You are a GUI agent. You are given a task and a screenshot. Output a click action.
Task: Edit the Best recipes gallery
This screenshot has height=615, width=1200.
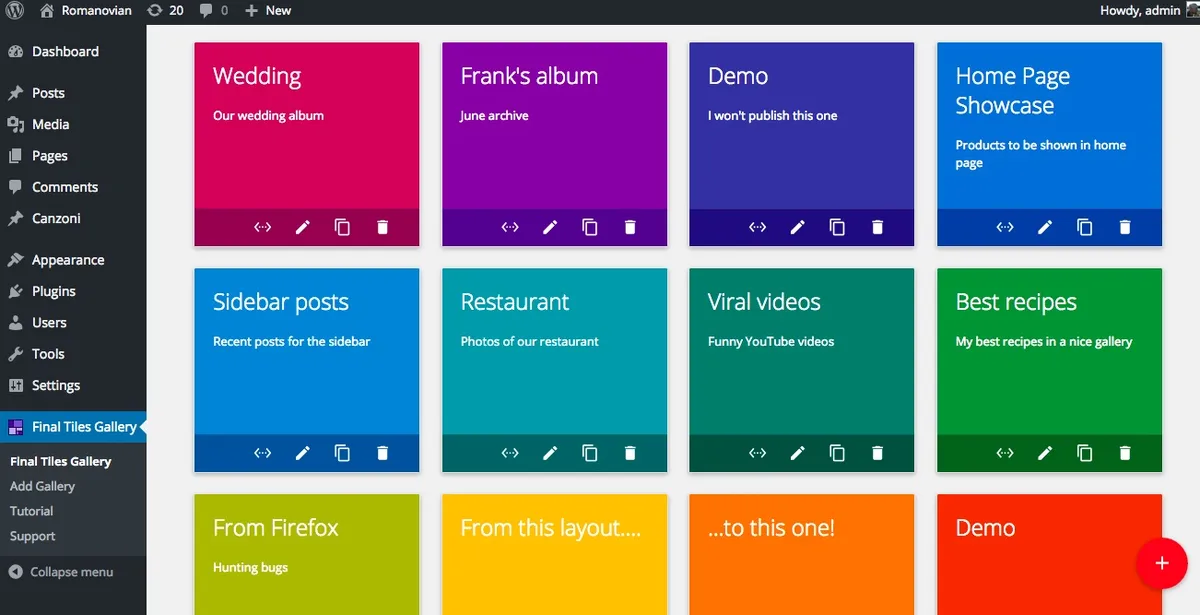1045,453
